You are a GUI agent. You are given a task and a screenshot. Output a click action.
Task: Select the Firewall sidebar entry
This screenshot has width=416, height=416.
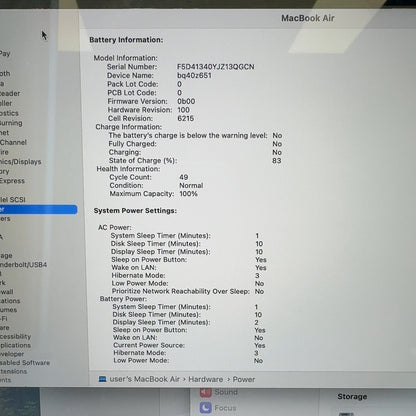7,292
